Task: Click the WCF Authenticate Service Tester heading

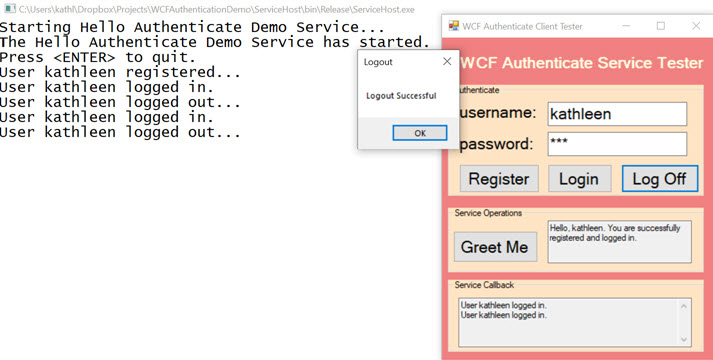Action: 582,63
